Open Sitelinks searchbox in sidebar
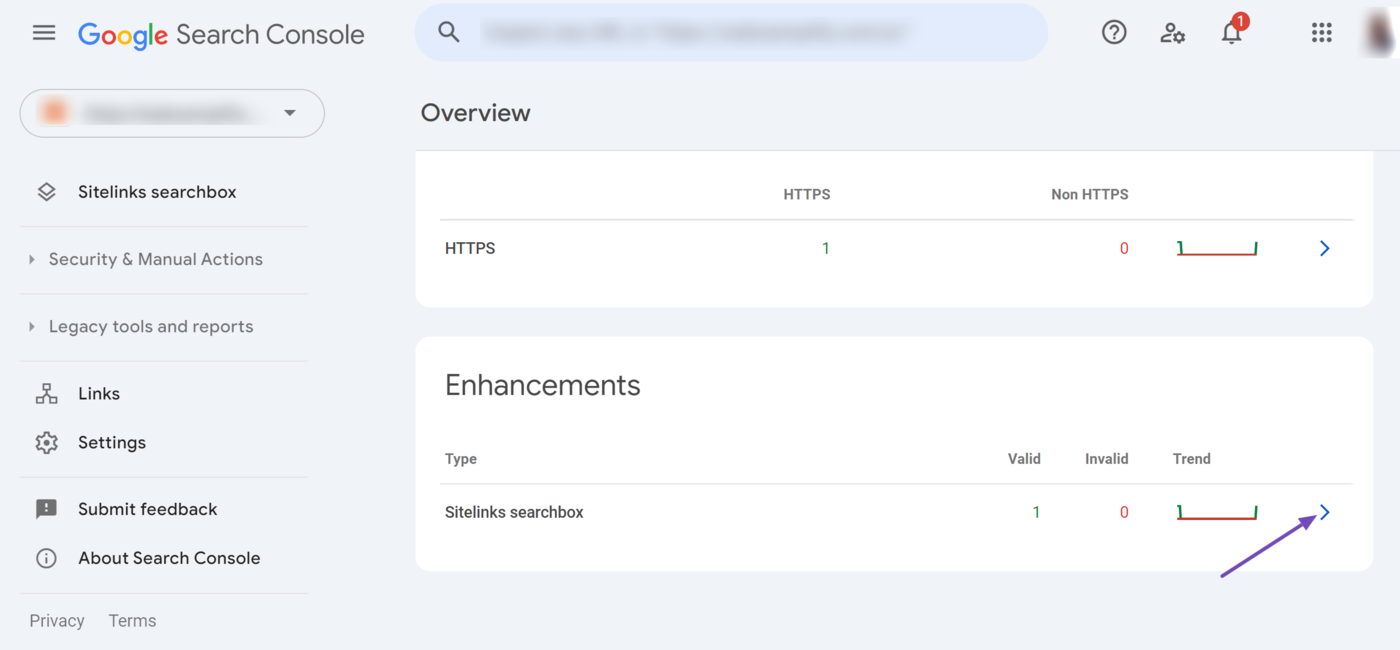The image size is (1400, 650). (x=157, y=192)
